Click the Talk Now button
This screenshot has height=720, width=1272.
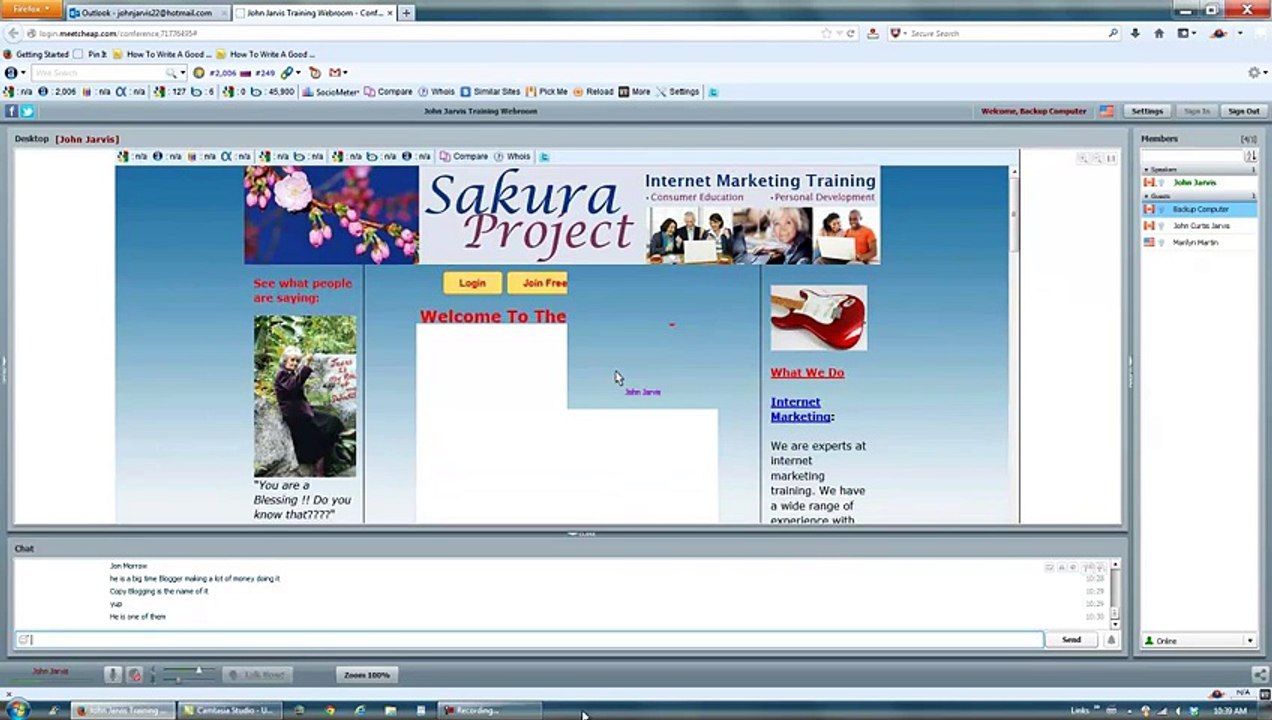point(258,675)
